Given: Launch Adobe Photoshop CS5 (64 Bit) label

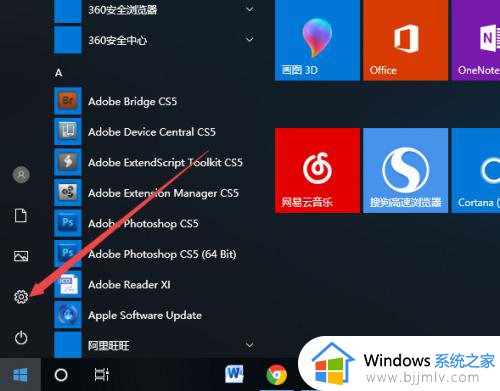Looking at the screenshot, I should [x=162, y=254].
